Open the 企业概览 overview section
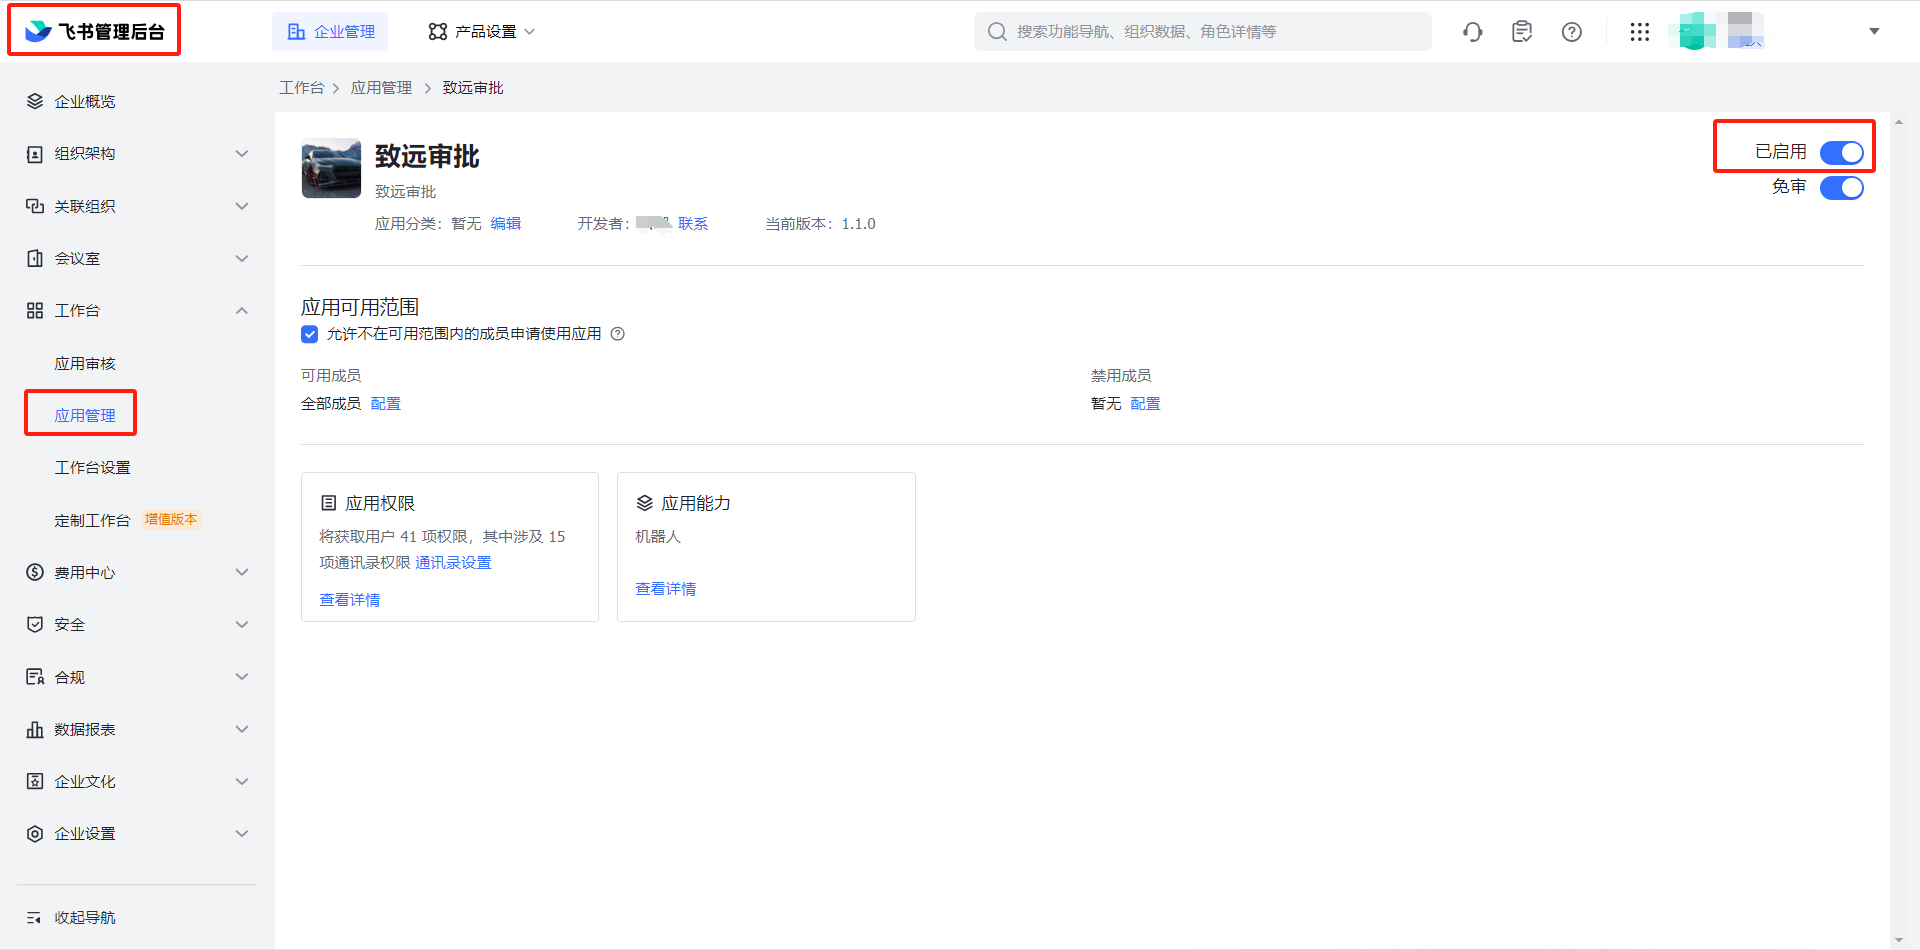This screenshot has height=950, width=1920. [x=83, y=100]
